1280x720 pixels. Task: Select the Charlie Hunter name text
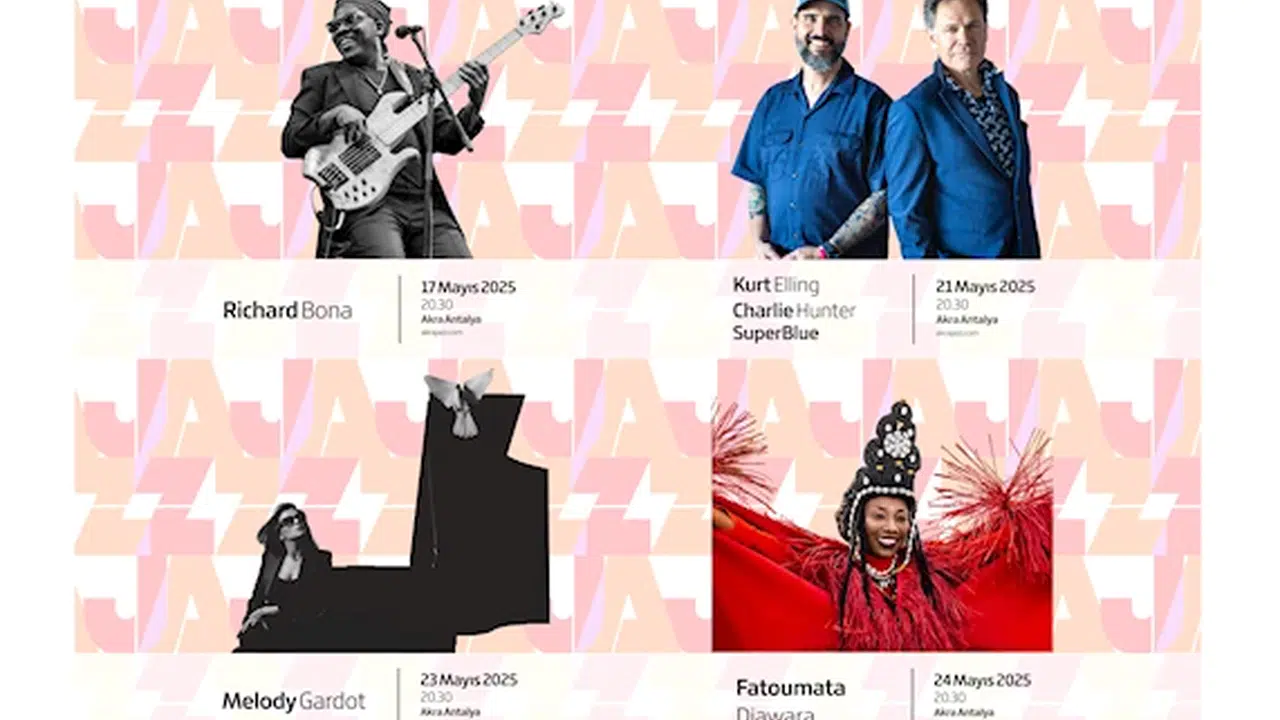tap(794, 310)
